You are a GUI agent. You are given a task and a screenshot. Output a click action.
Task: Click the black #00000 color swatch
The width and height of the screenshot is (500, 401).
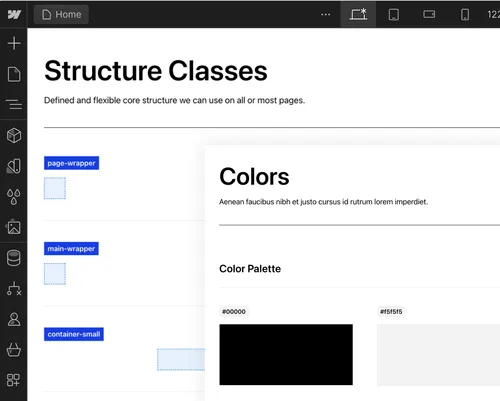(286, 355)
